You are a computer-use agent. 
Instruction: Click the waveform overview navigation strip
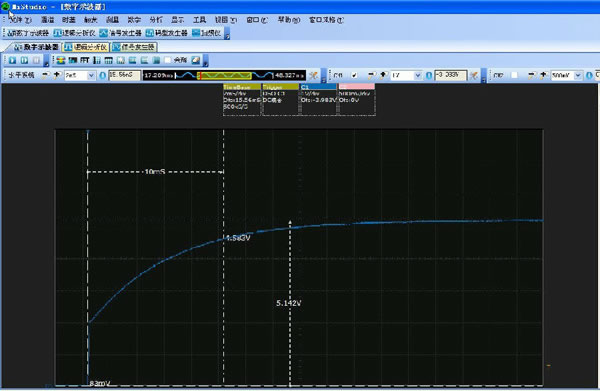(x=224, y=75)
